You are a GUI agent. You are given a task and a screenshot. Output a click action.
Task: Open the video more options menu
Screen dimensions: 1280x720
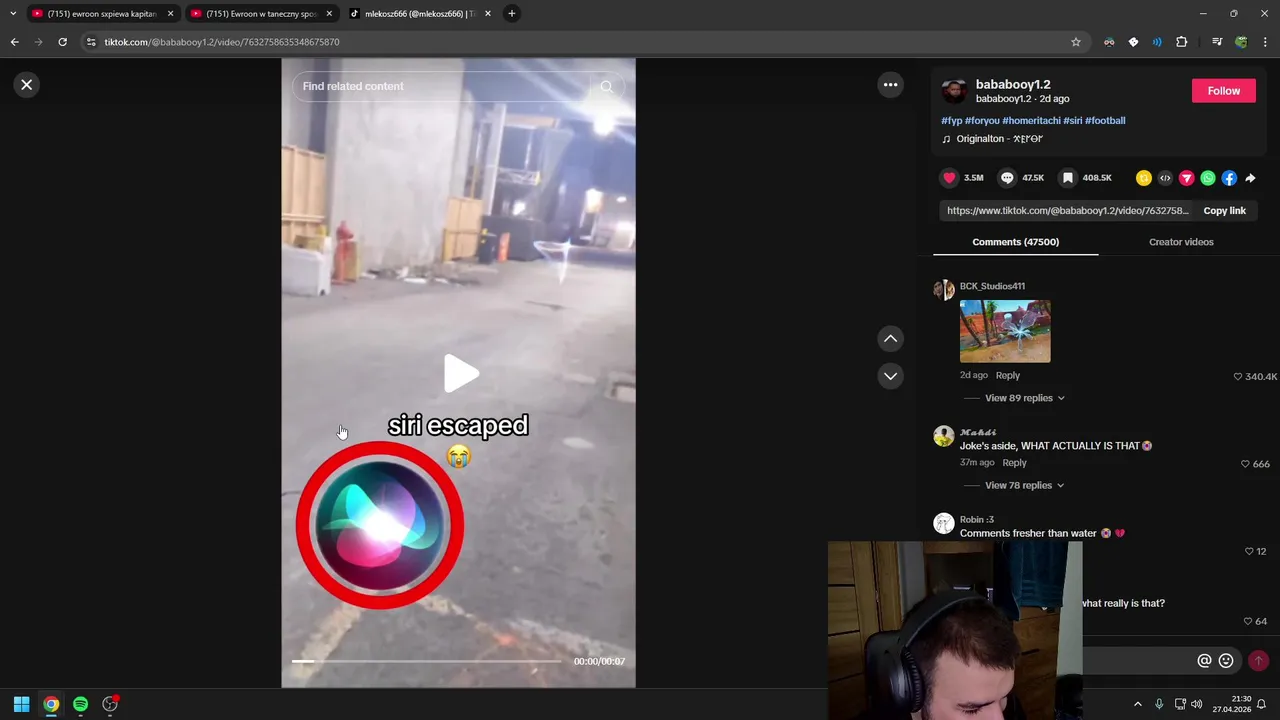click(890, 85)
